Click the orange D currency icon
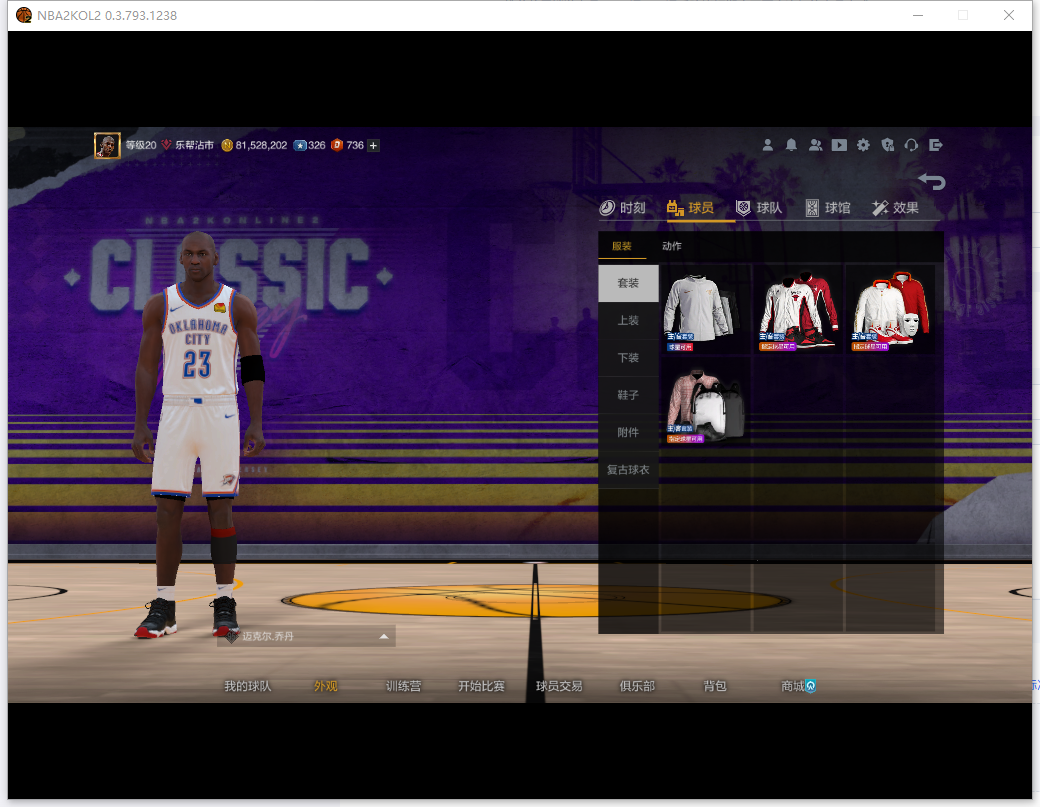Image resolution: width=1040 pixels, height=807 pixels. (337, 145)
